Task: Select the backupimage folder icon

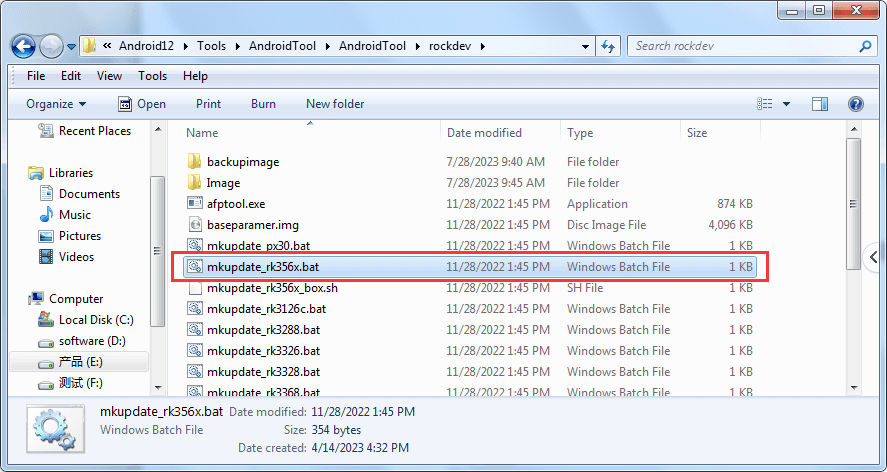Action: (x=195, y=162)
